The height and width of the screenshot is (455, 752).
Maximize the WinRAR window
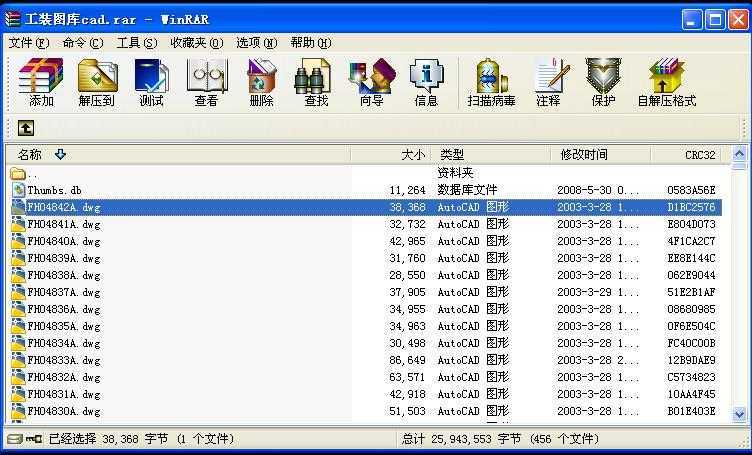tap(715, 20)
